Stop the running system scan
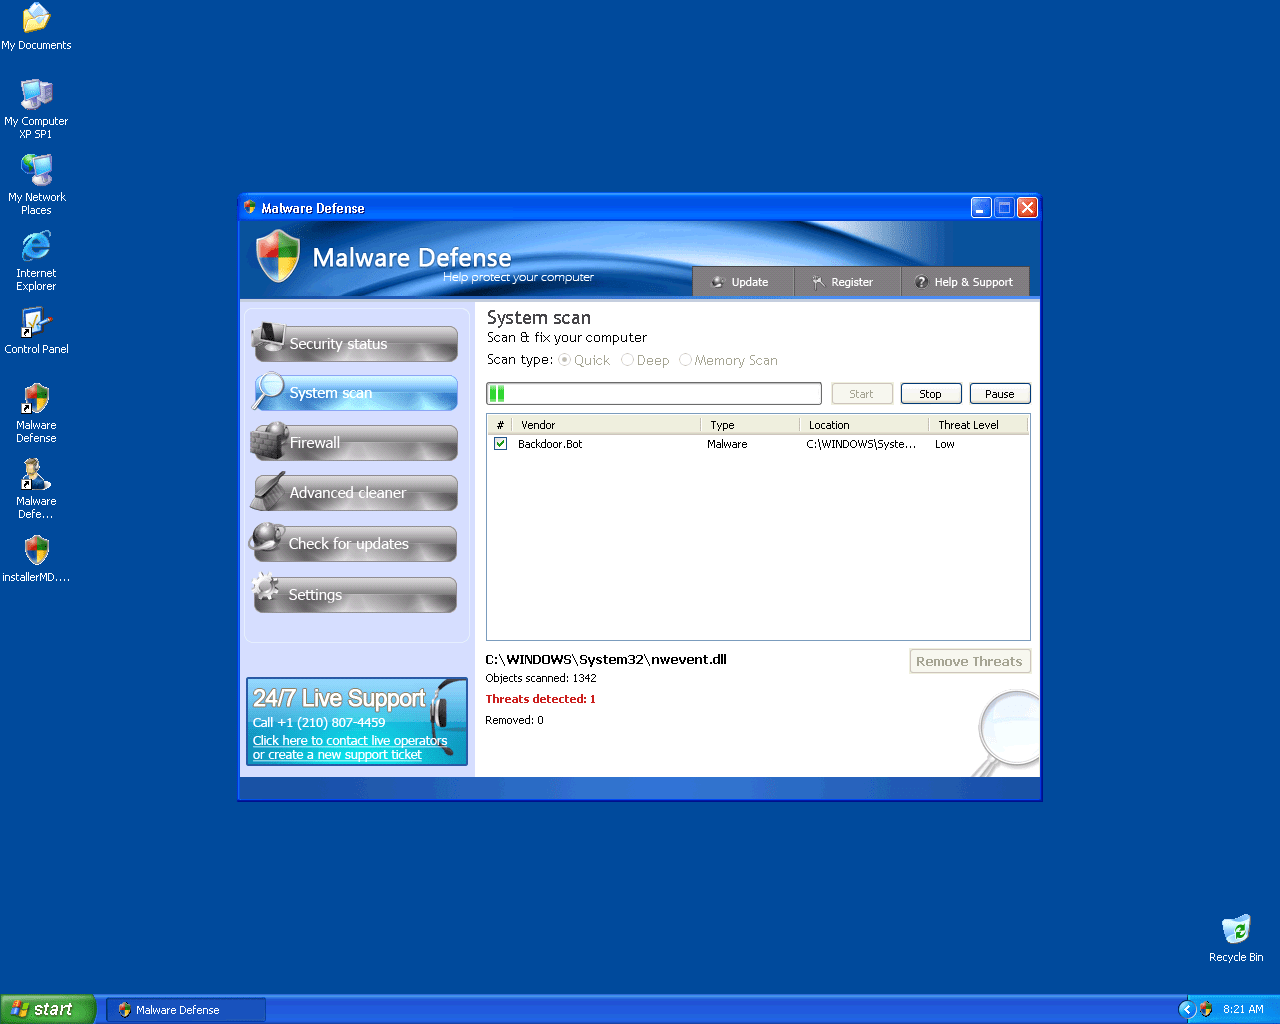 pyautogui.click(x=931, y=394)
